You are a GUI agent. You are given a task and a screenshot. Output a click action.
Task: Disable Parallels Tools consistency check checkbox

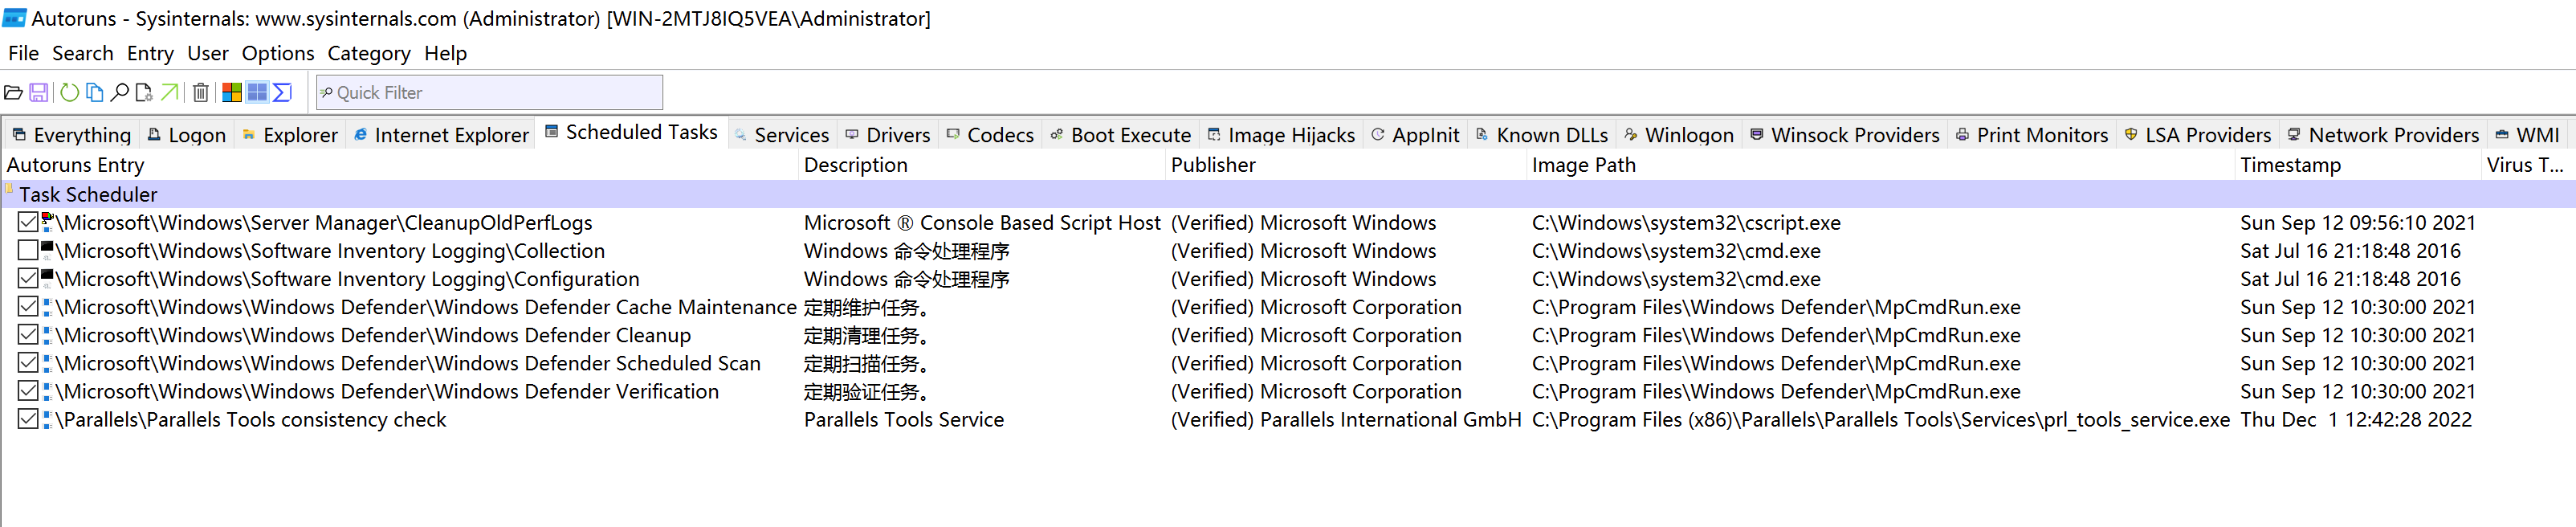pyautogui.click(x=28, y=420)
